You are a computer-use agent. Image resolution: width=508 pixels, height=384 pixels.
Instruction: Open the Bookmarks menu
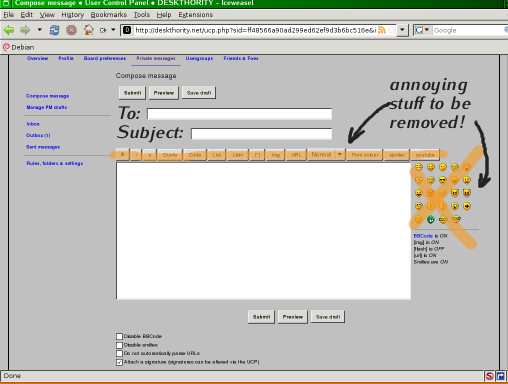pos(109,15)
